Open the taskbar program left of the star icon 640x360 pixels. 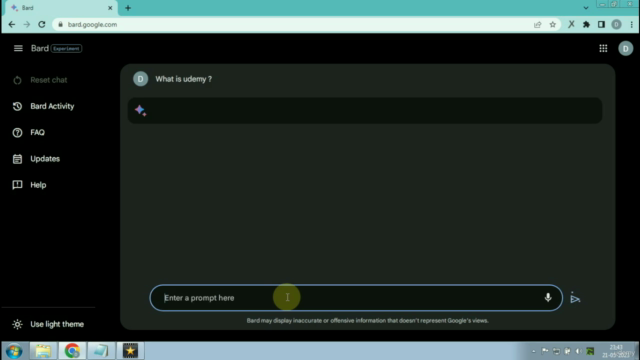[x=101, y=351]
